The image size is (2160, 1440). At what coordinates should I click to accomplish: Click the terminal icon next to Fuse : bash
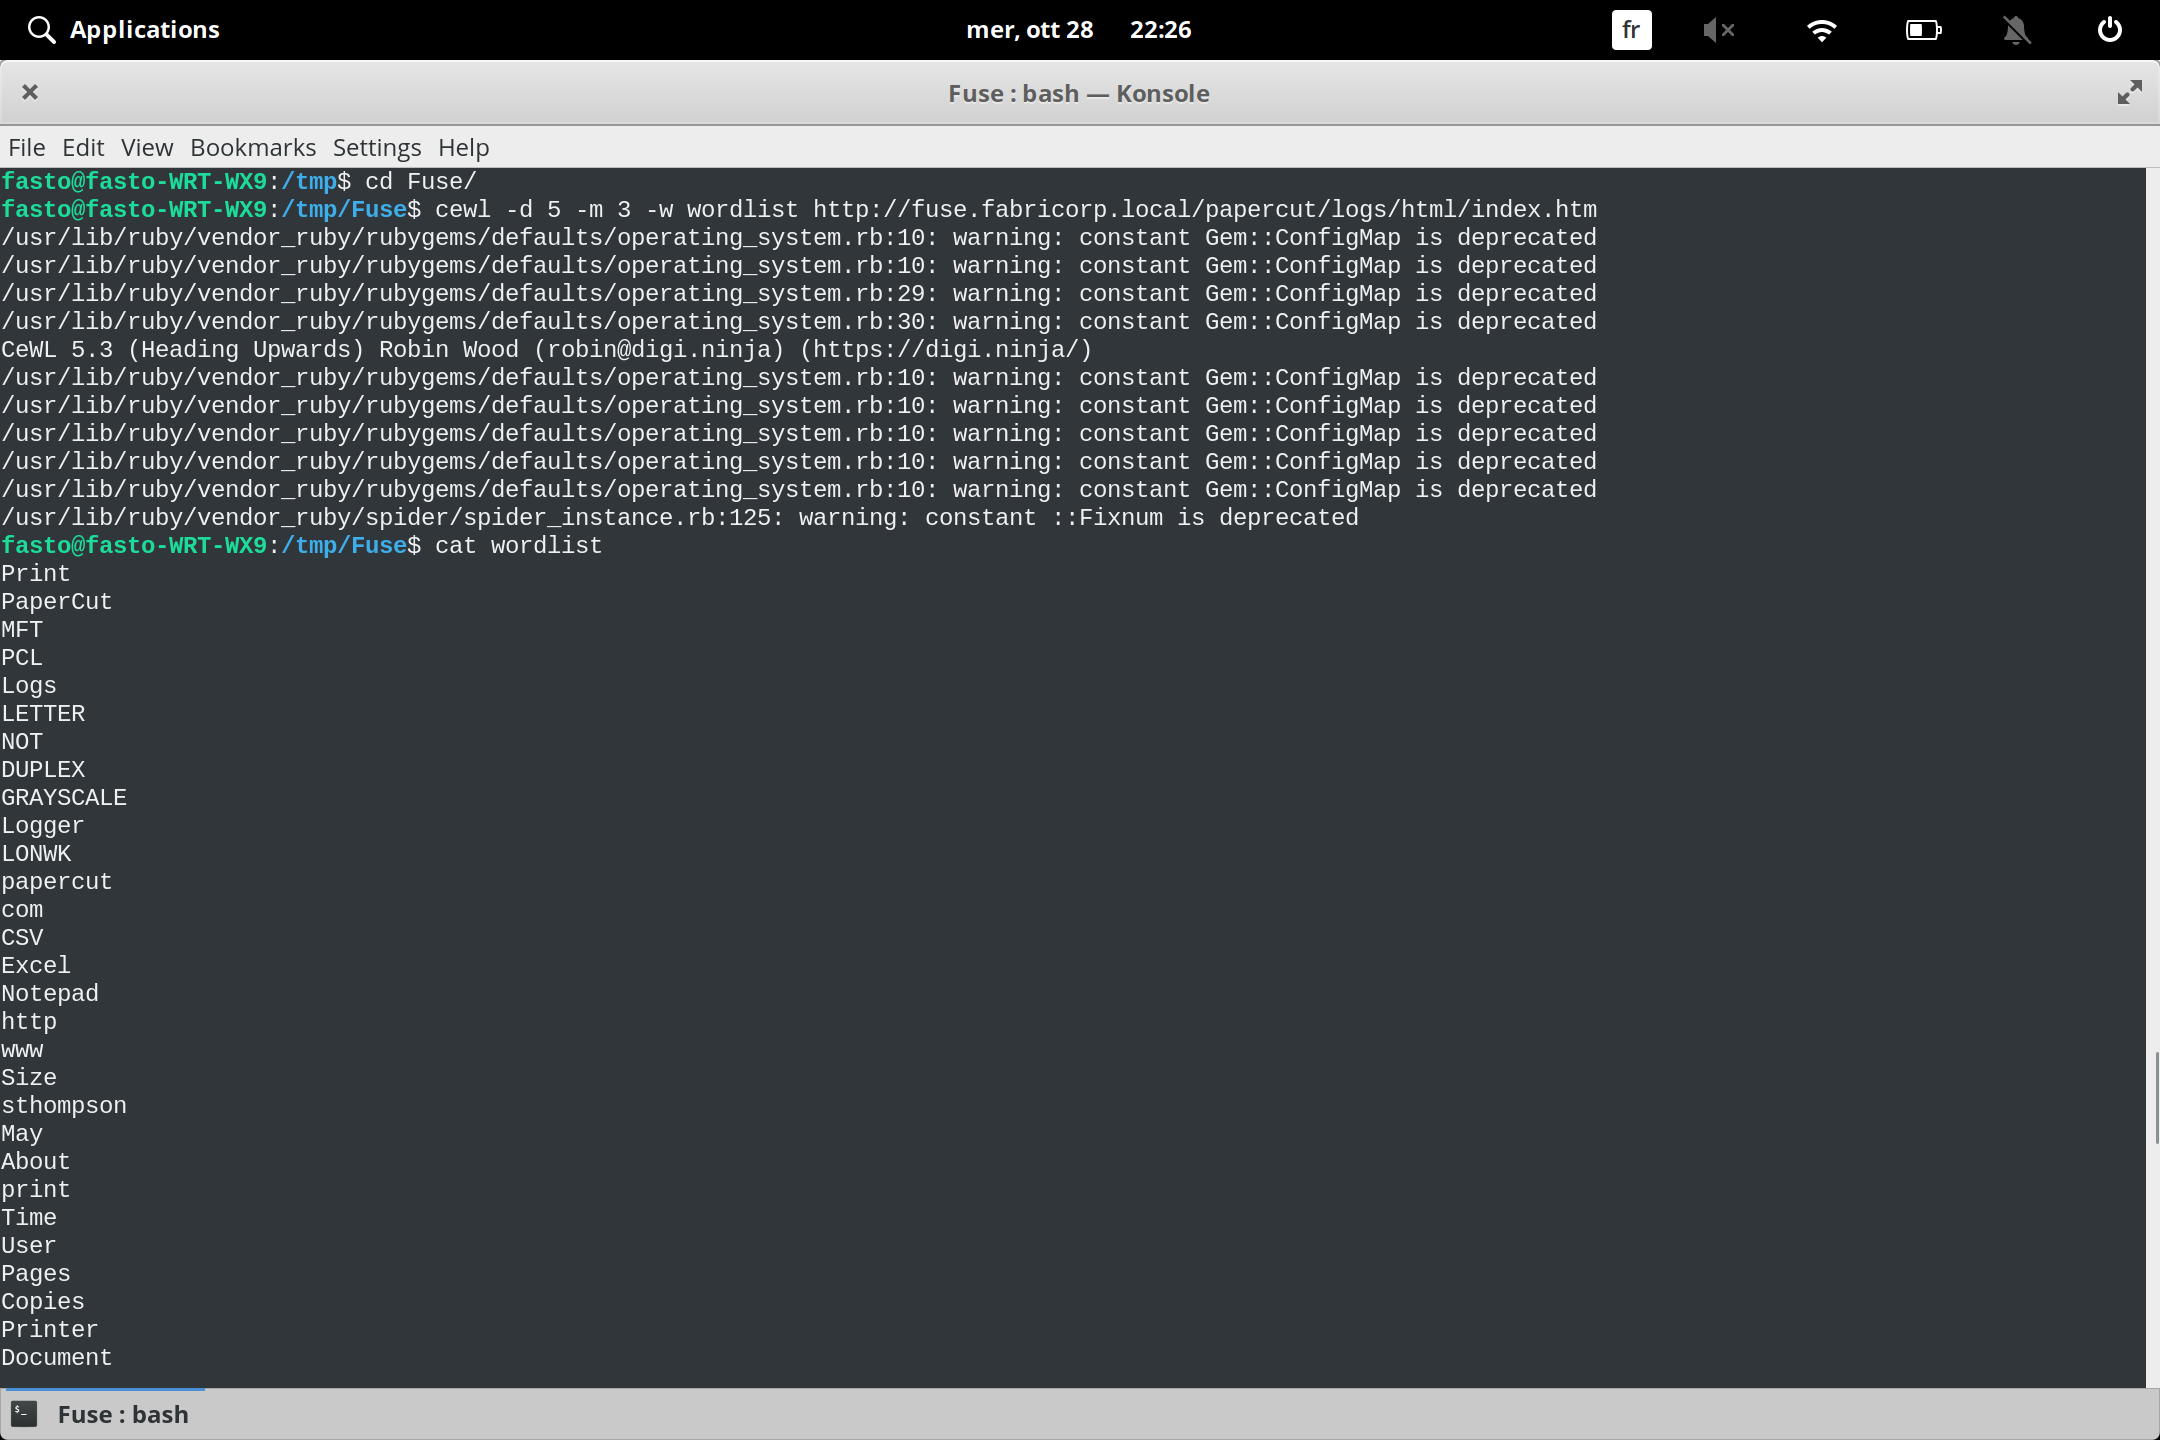(x=24, y=1413)
